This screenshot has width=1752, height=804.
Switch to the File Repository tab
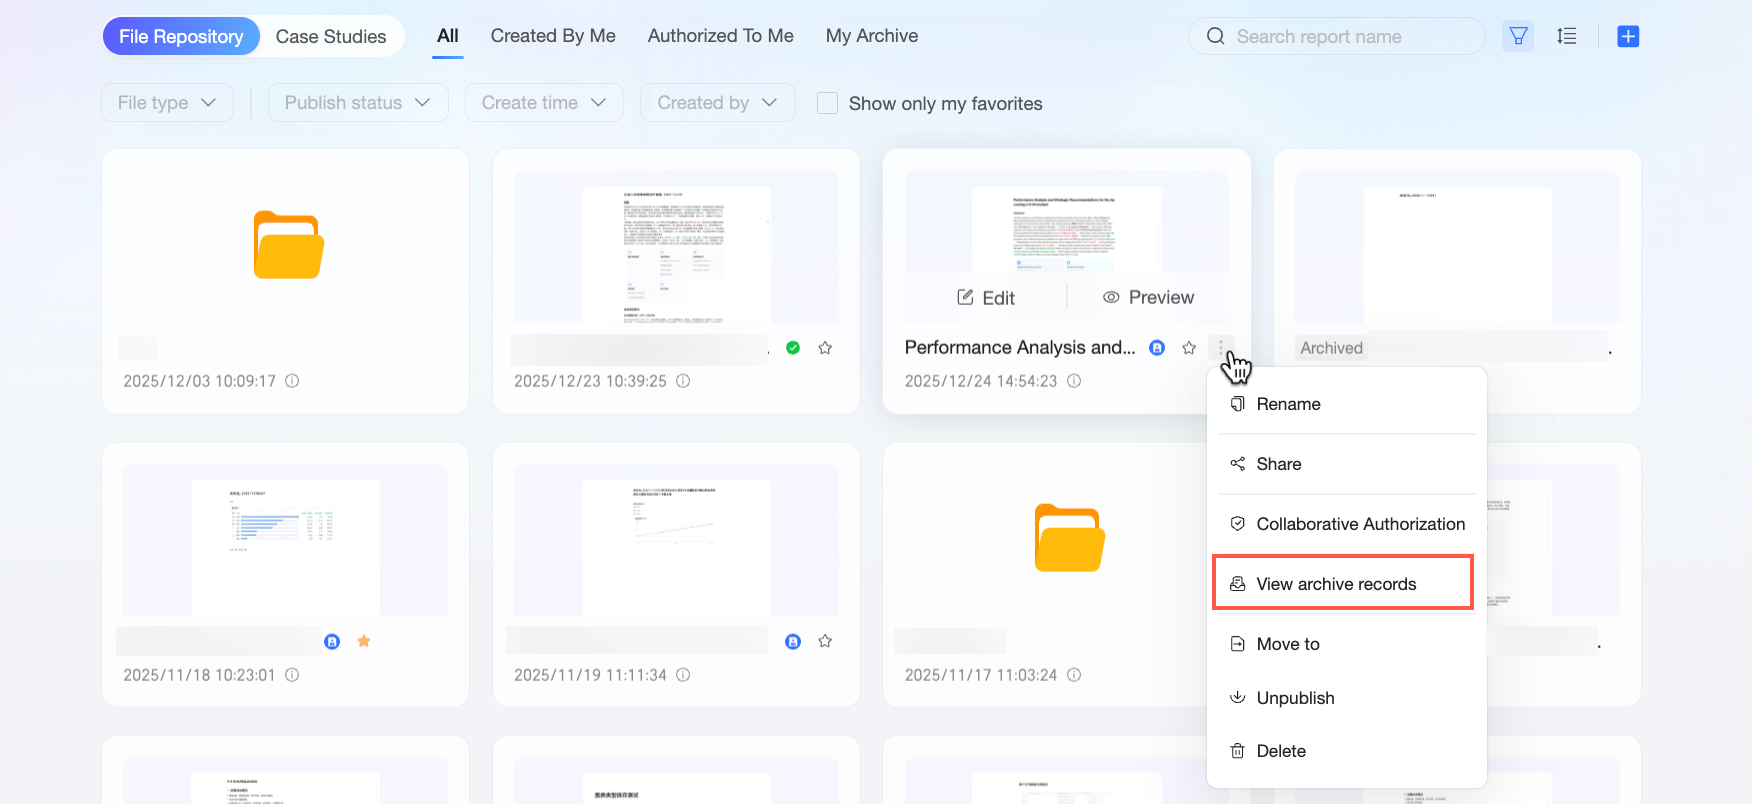[181, 37]
